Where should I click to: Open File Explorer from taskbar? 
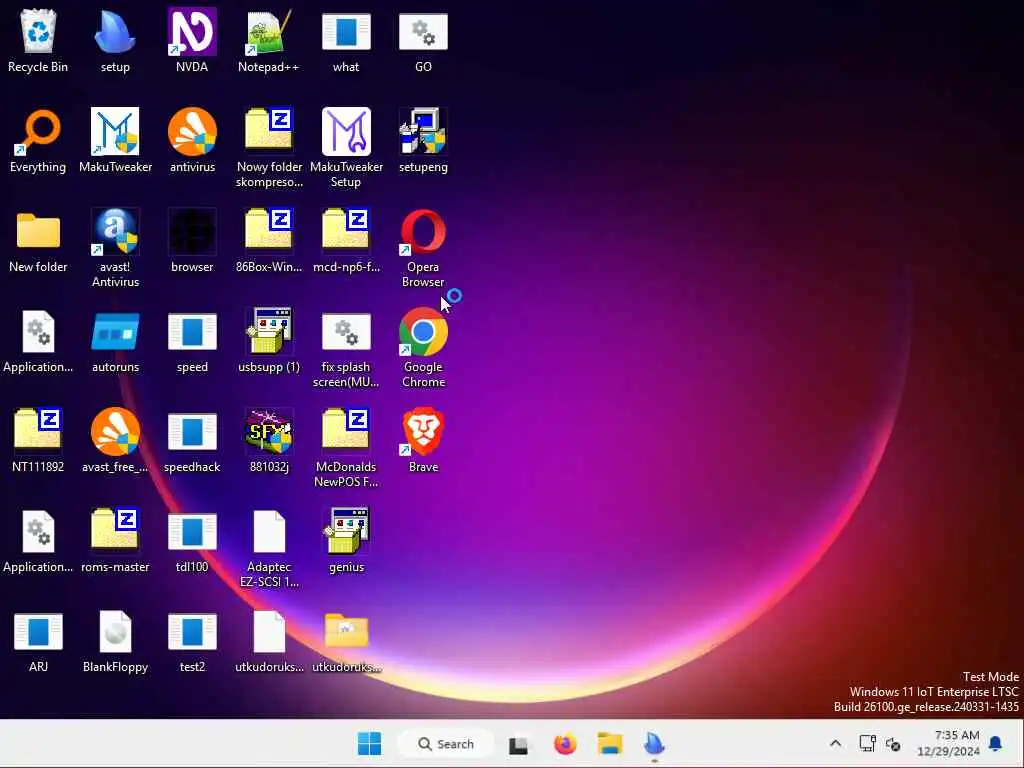pos(609,743)
